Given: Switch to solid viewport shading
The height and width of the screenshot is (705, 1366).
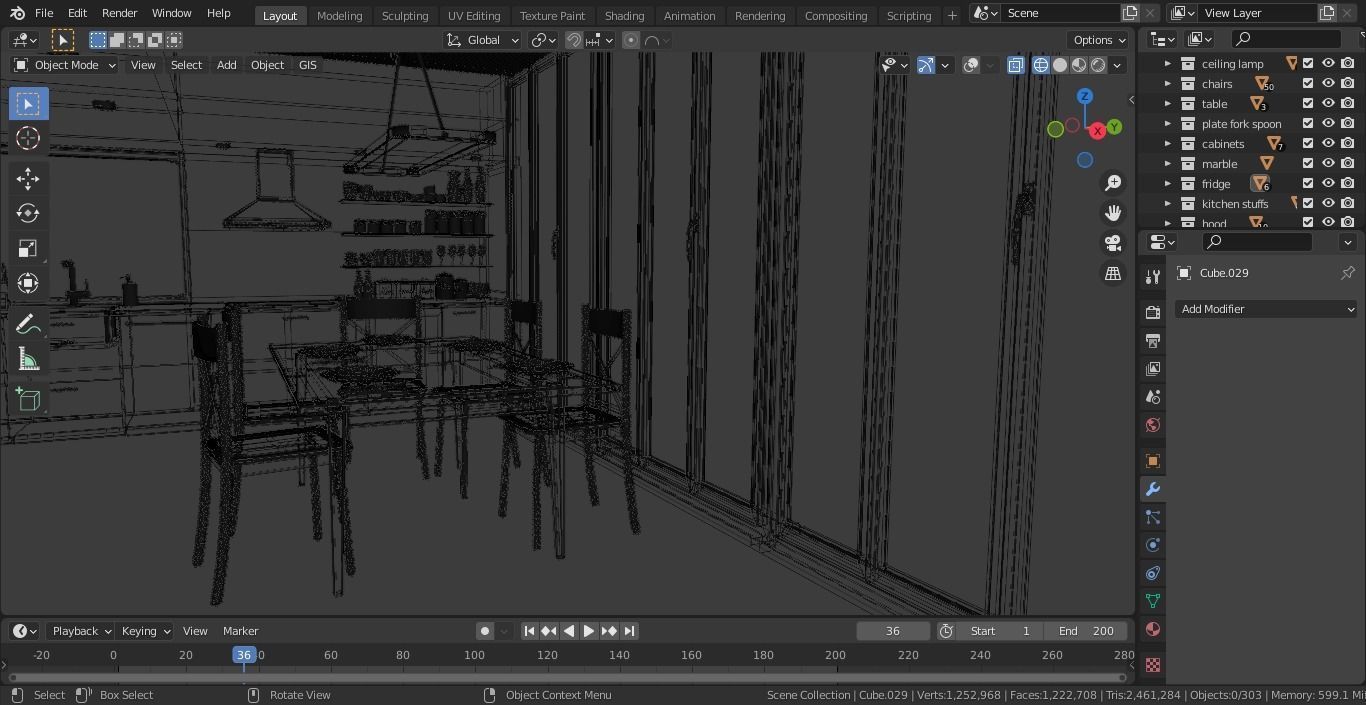Looking at the screenshot, I should coord(1060,65).
